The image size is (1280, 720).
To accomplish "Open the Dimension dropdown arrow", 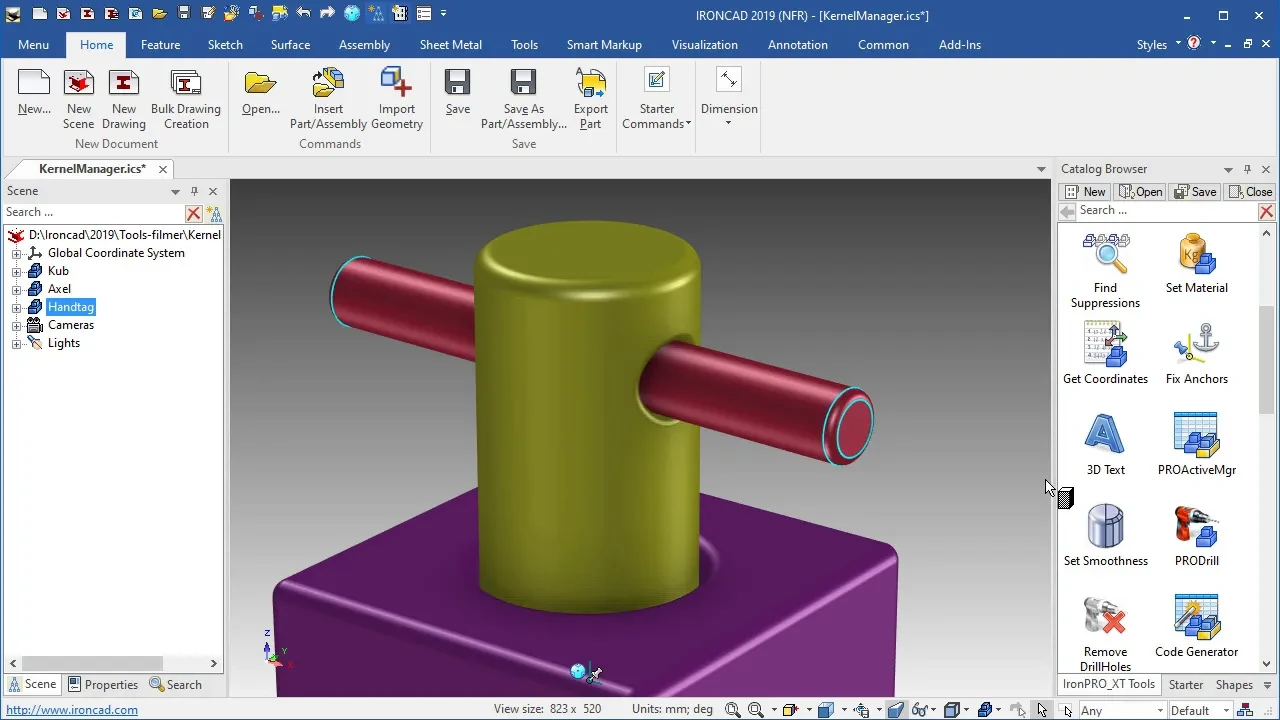I will (728, 123).
